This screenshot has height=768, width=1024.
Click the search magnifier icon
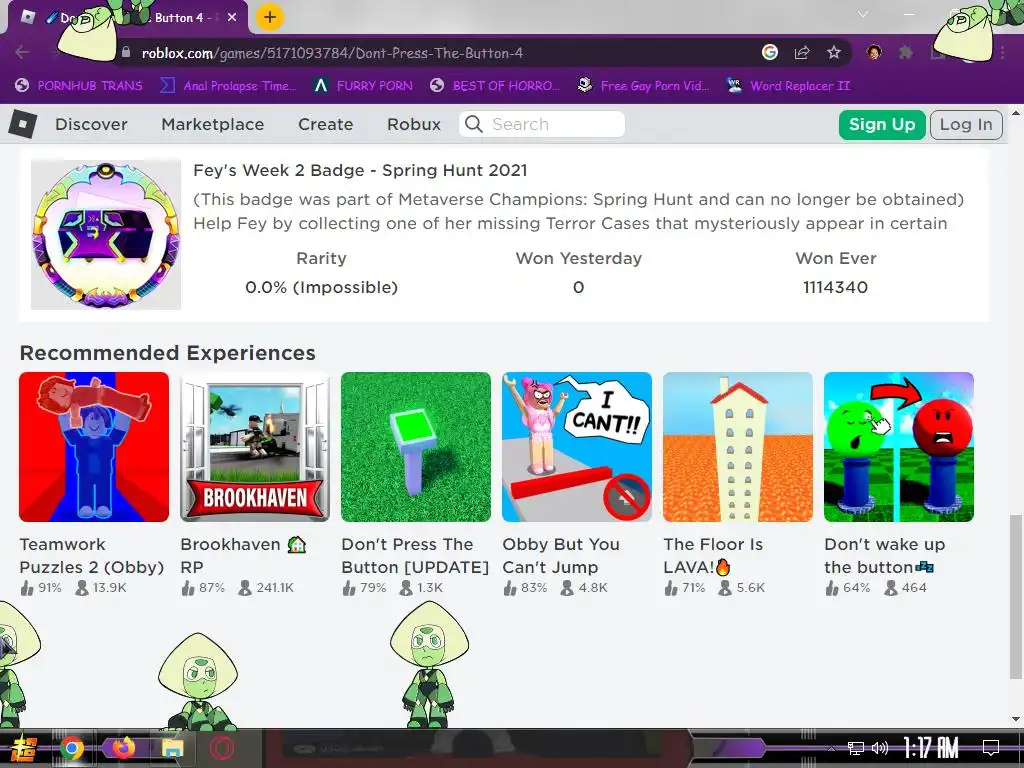[x=474, y=124]
